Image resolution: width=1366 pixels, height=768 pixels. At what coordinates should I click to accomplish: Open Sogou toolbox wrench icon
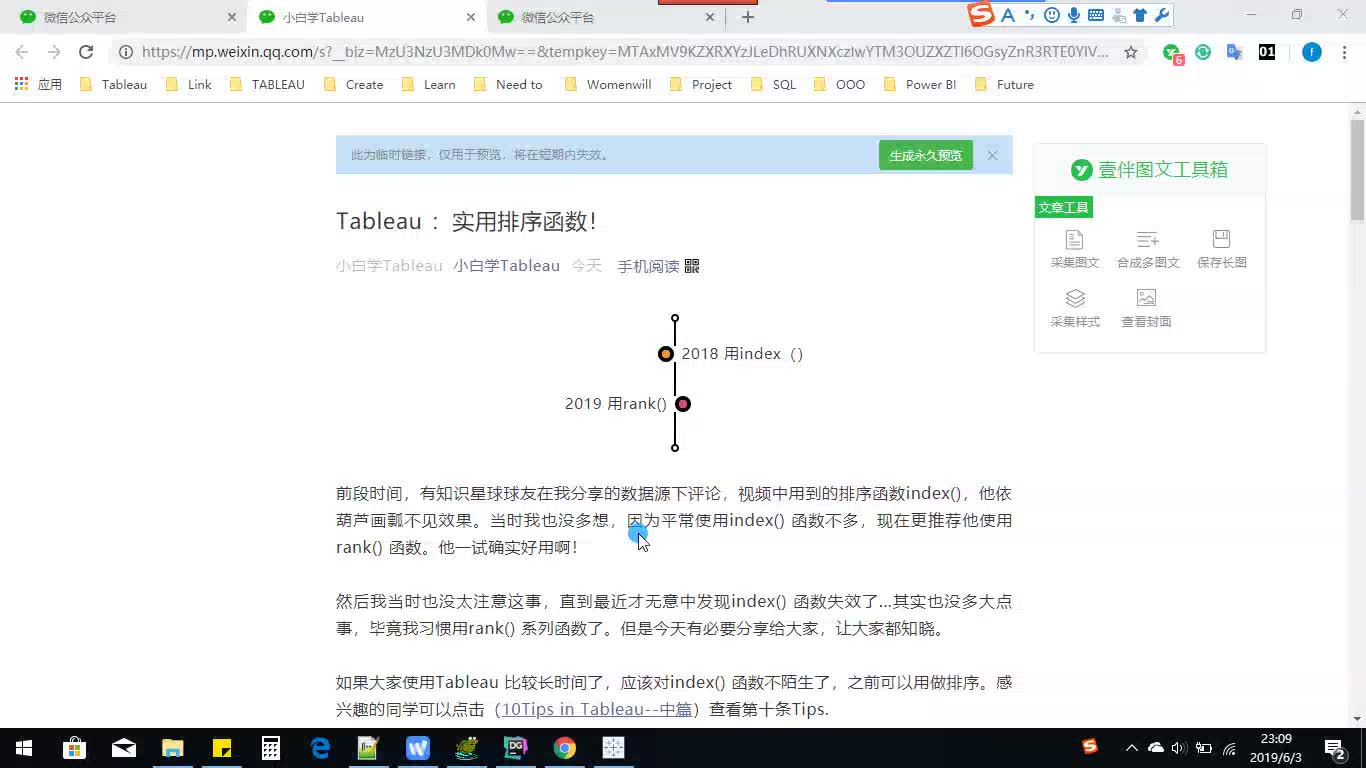(1162, 15)
